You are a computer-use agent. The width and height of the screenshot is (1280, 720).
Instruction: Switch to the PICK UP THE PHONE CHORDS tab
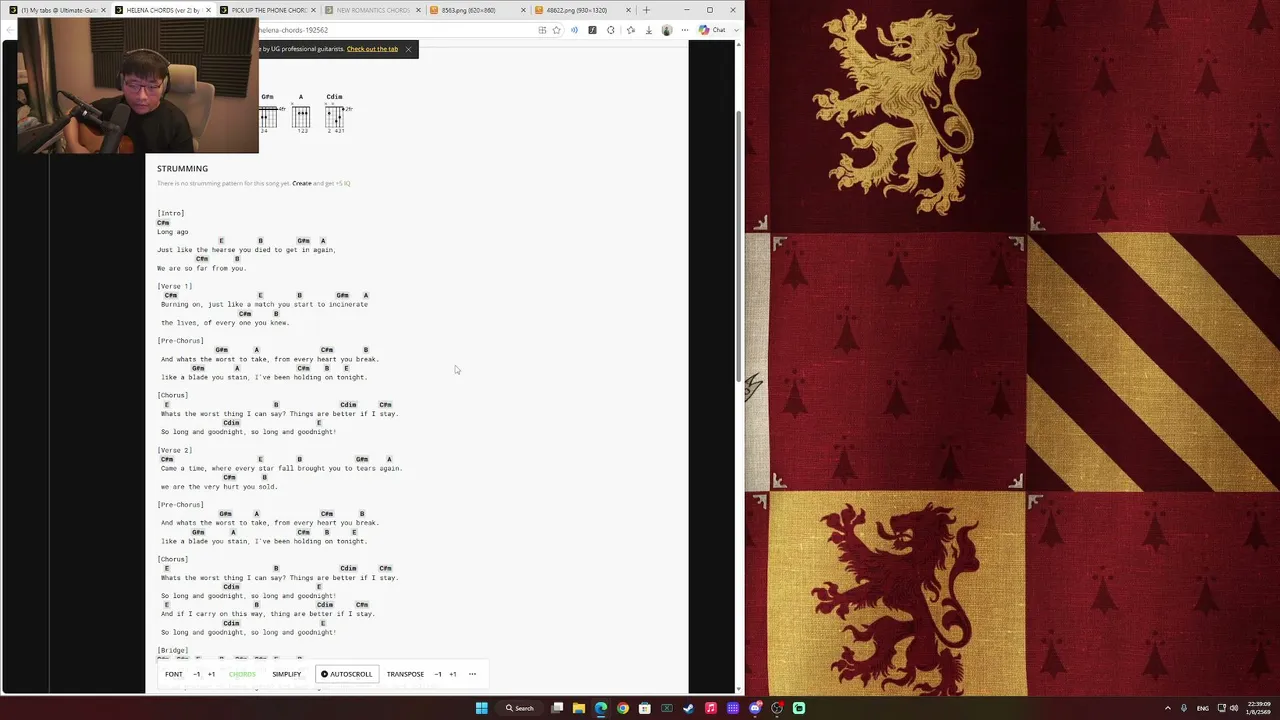pyautogui.click(x=265, y=10)
